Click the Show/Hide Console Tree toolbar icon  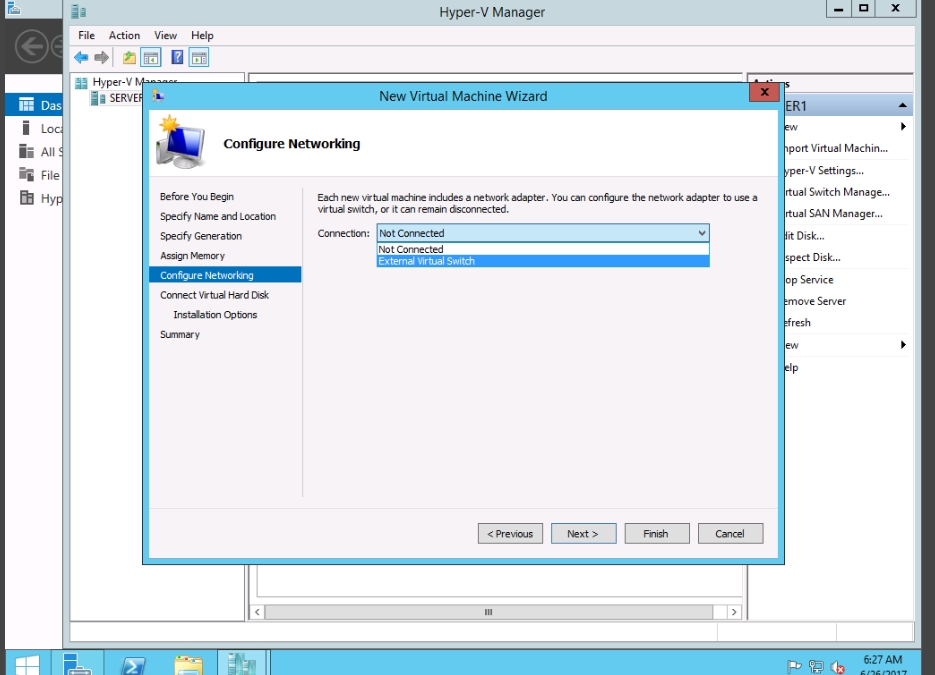151,58
